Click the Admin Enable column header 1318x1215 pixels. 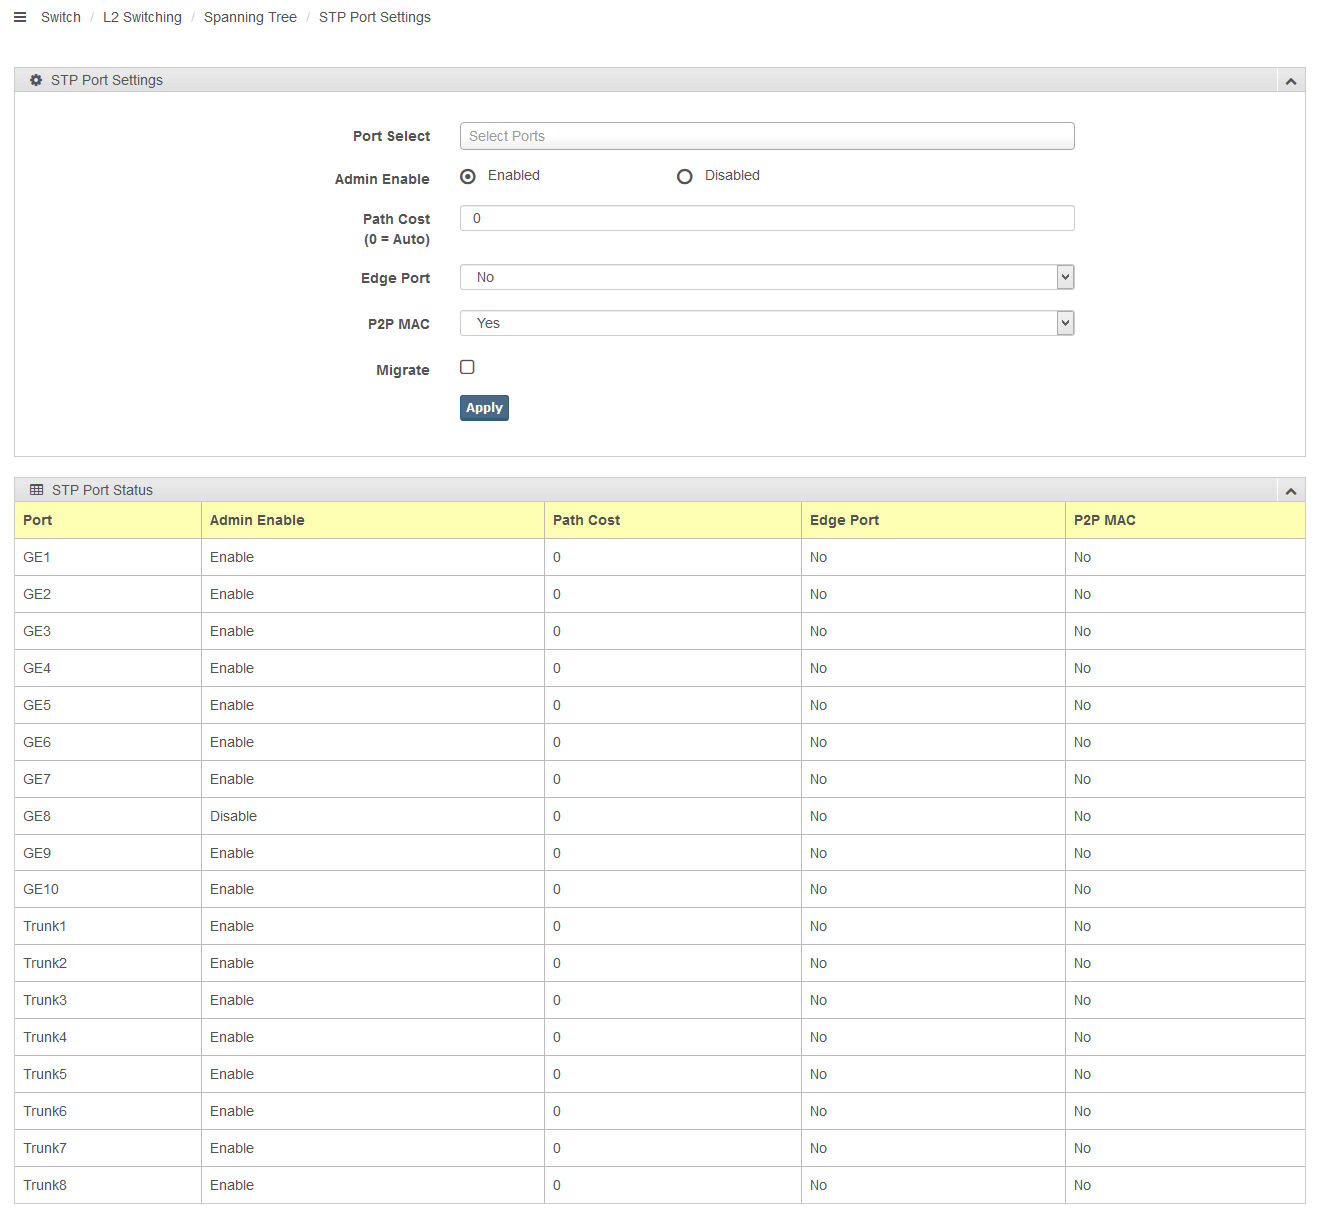click(373, 520)
